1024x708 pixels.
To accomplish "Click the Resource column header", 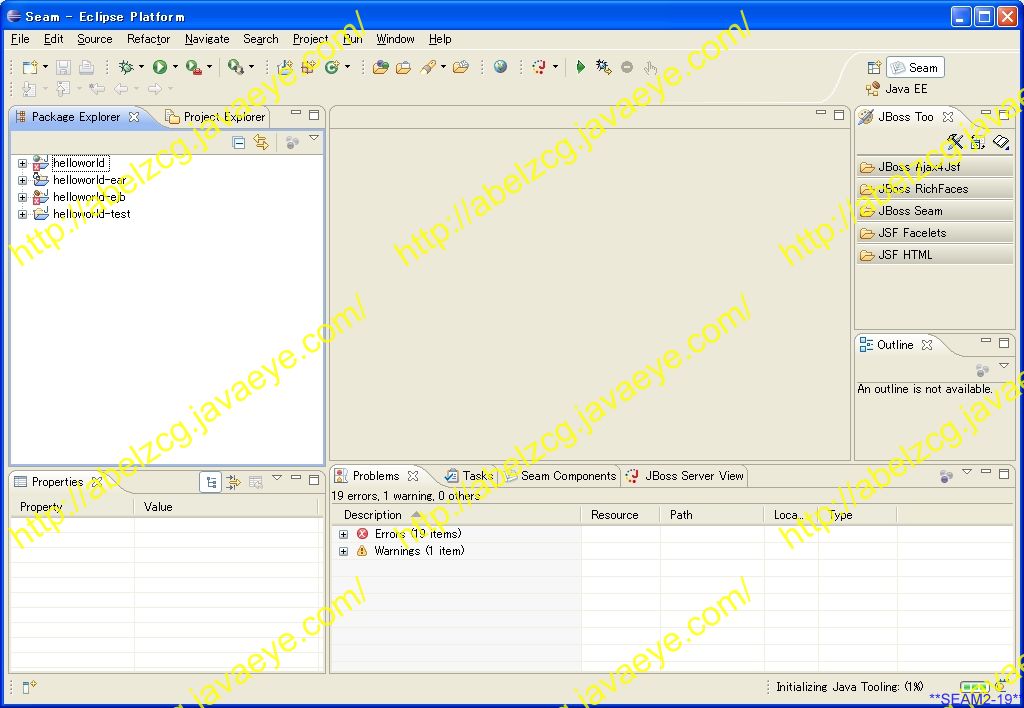I will coord(620,515).
